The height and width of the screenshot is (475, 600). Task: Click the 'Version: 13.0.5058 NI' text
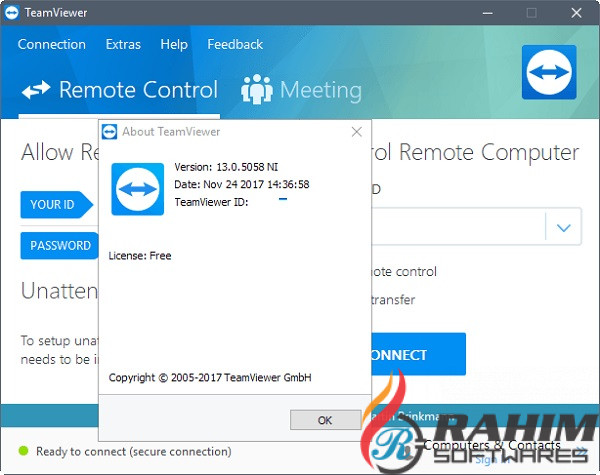(x=226, y=167)
